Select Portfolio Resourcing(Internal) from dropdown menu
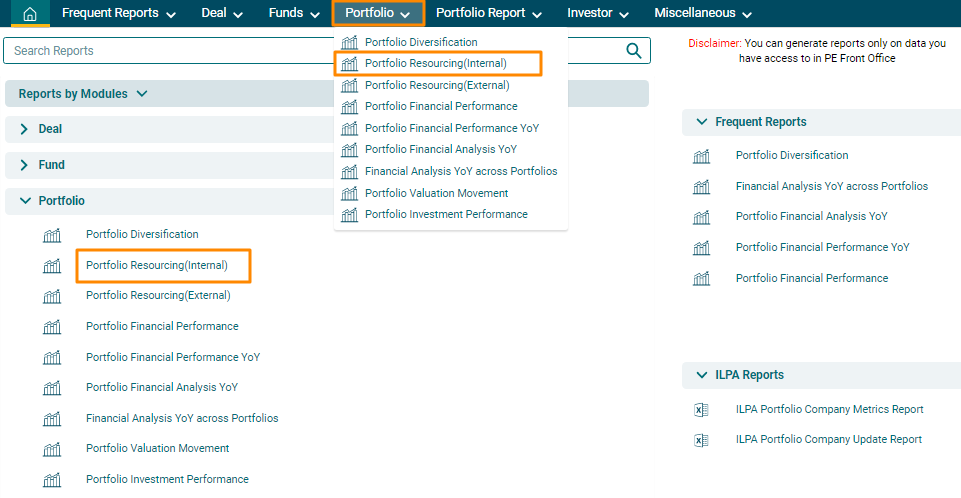The image size is (961, 498). [435, 64]
